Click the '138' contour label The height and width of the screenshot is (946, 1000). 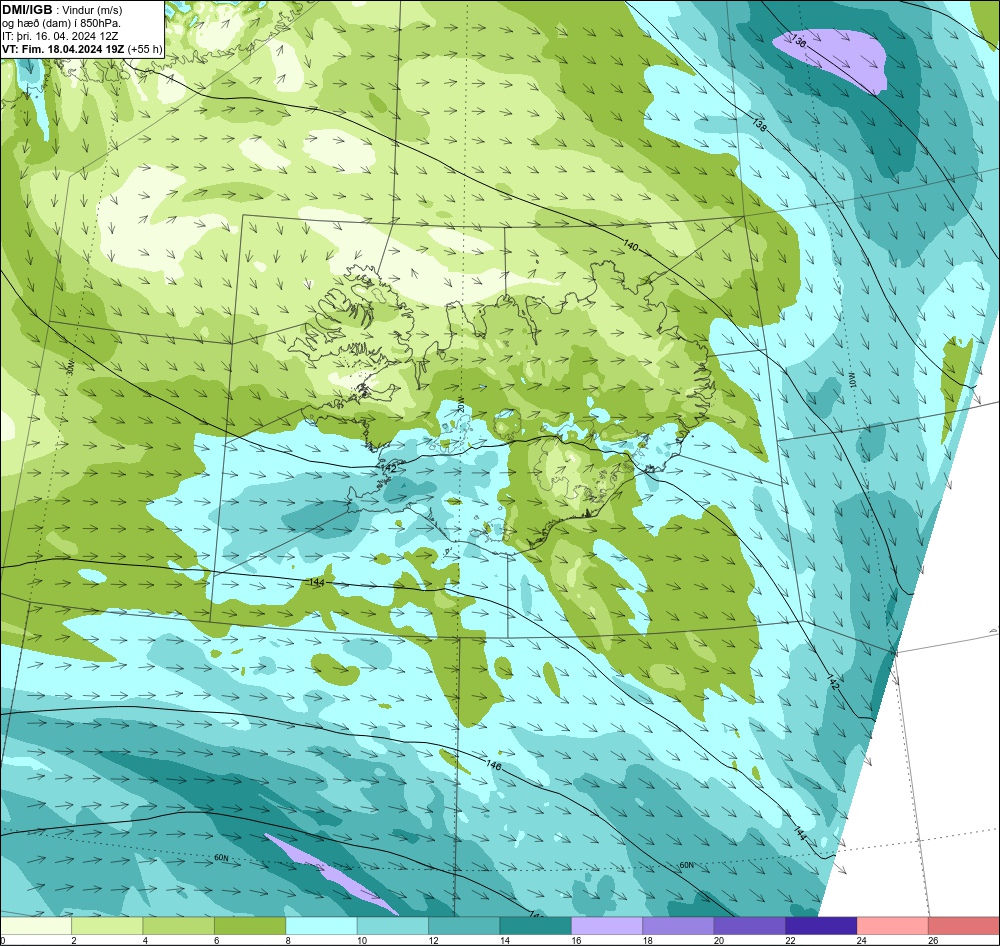coord(759,124)
